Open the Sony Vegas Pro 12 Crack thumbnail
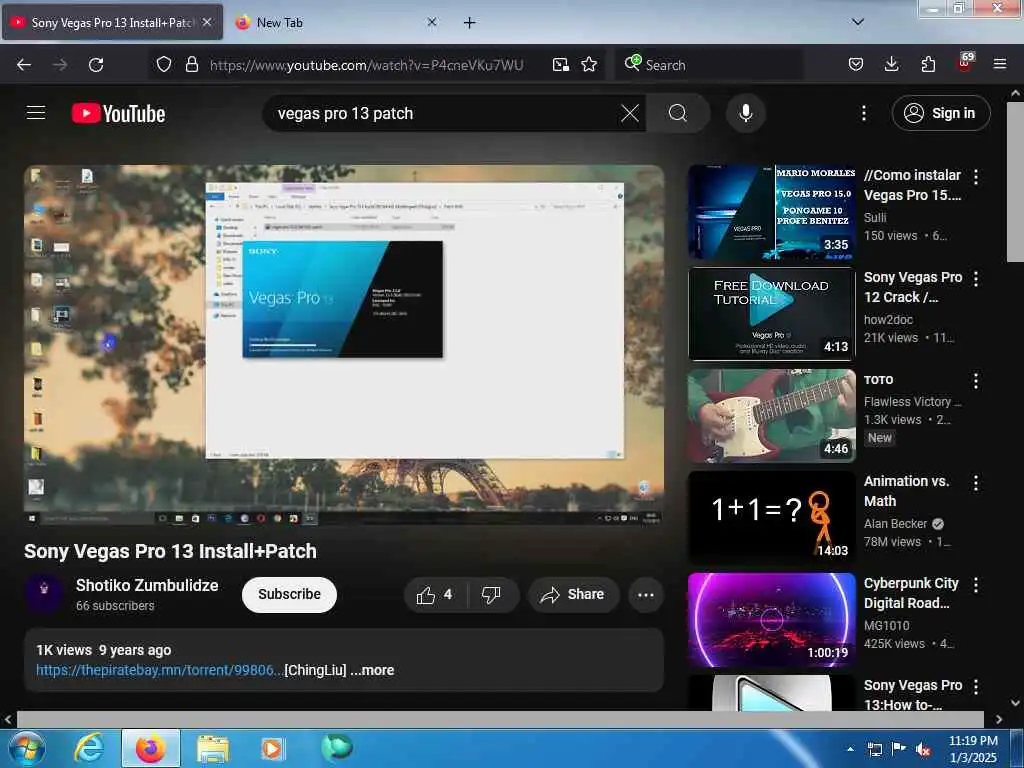The width and height of the screenshot is (1024, 768). 772,314
